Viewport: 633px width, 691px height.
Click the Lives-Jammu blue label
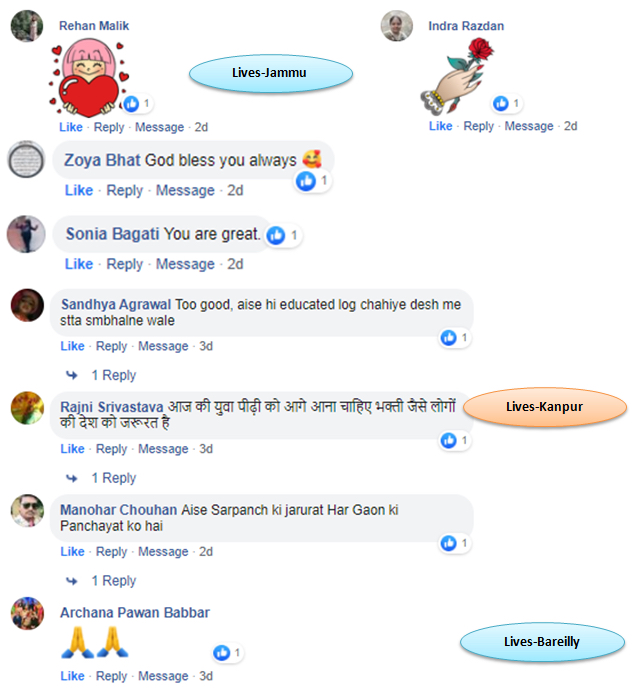click(x=271, y=73)
